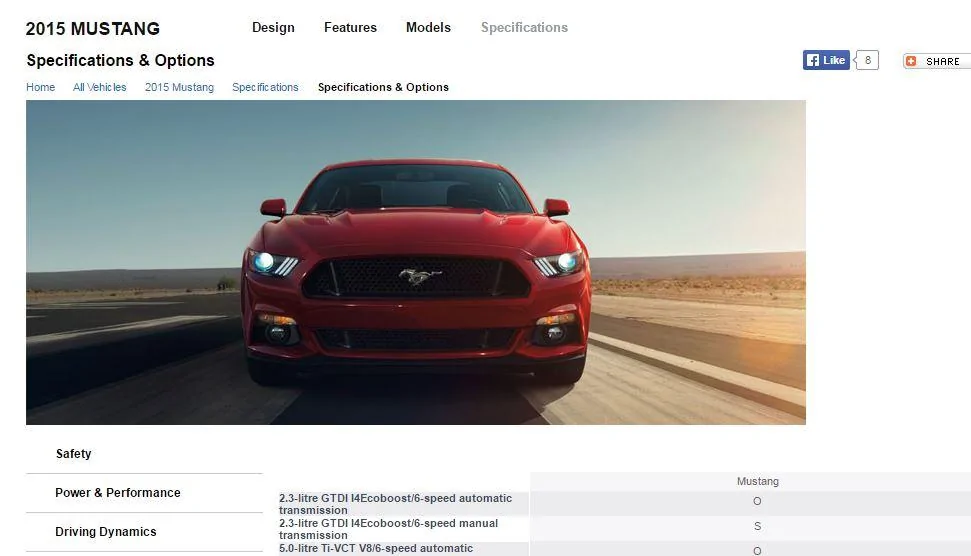Screen dimensions: 971x556
Task: Click the Specifications & Options page heading
Action: pos(120,61)
